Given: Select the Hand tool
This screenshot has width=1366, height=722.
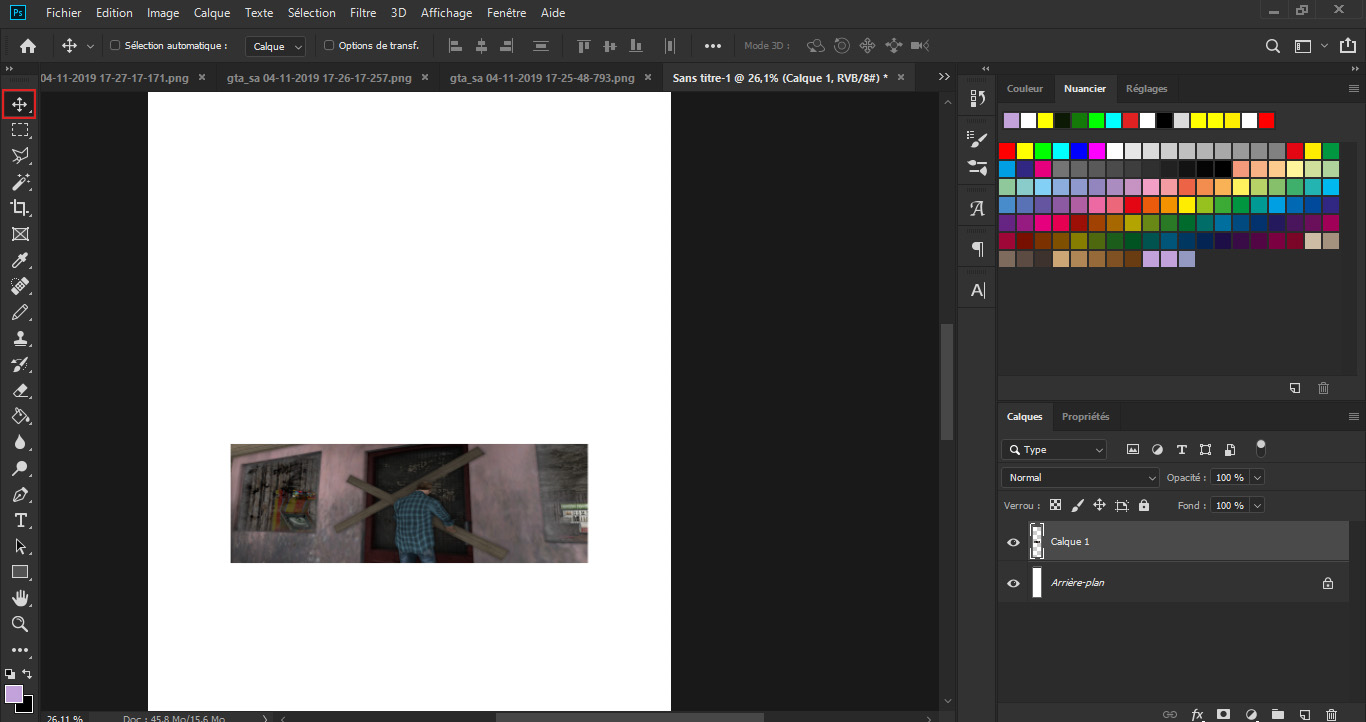Looking at the screenshot, I should point(19,598).
